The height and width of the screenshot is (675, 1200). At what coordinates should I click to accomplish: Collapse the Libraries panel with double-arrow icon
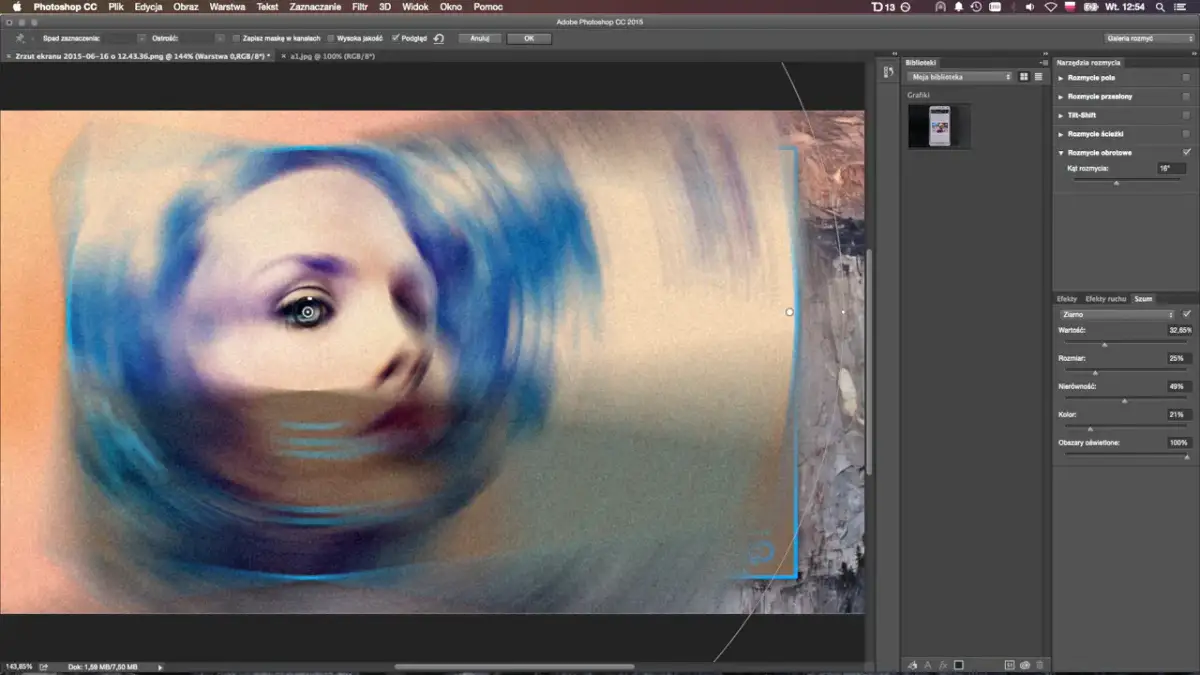1043,62
